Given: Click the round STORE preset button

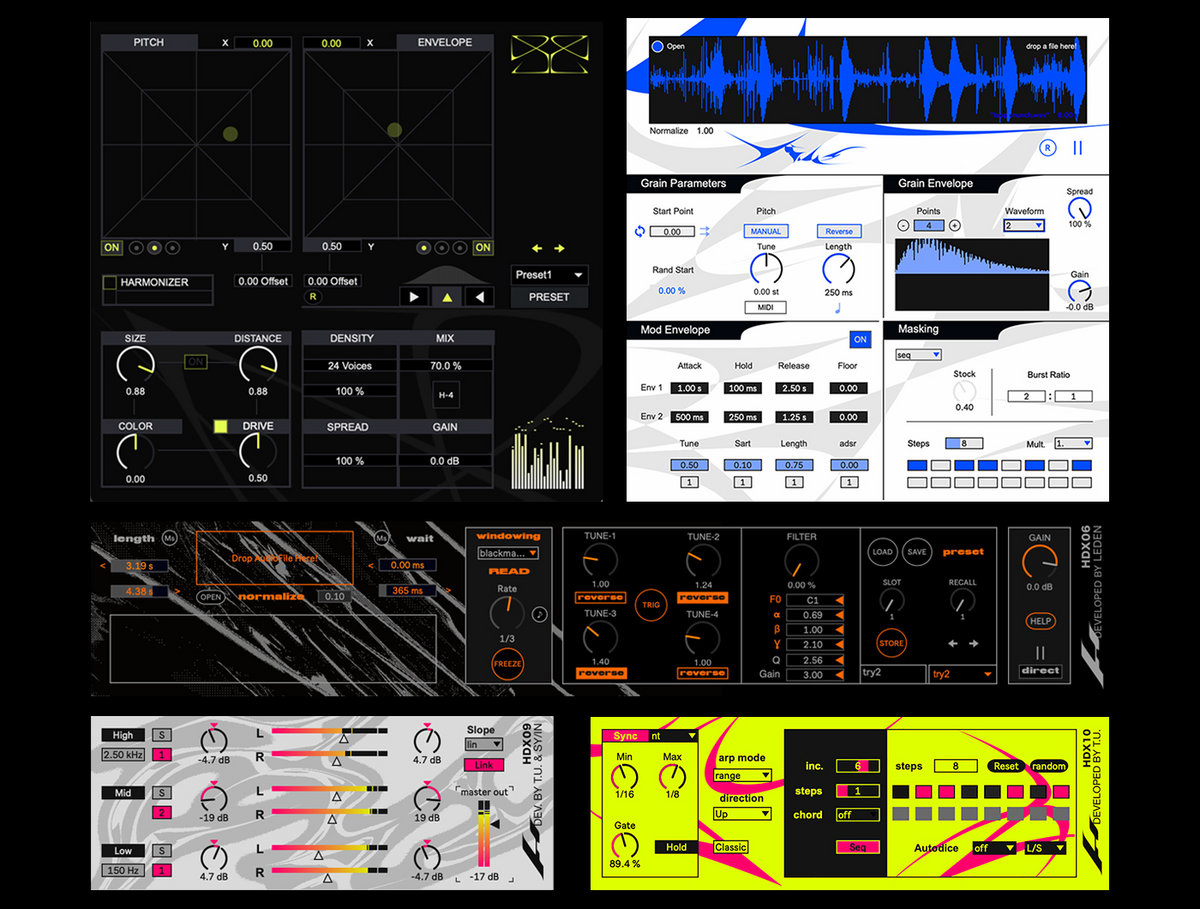Looking at the screenshot, I should point(891,643).
